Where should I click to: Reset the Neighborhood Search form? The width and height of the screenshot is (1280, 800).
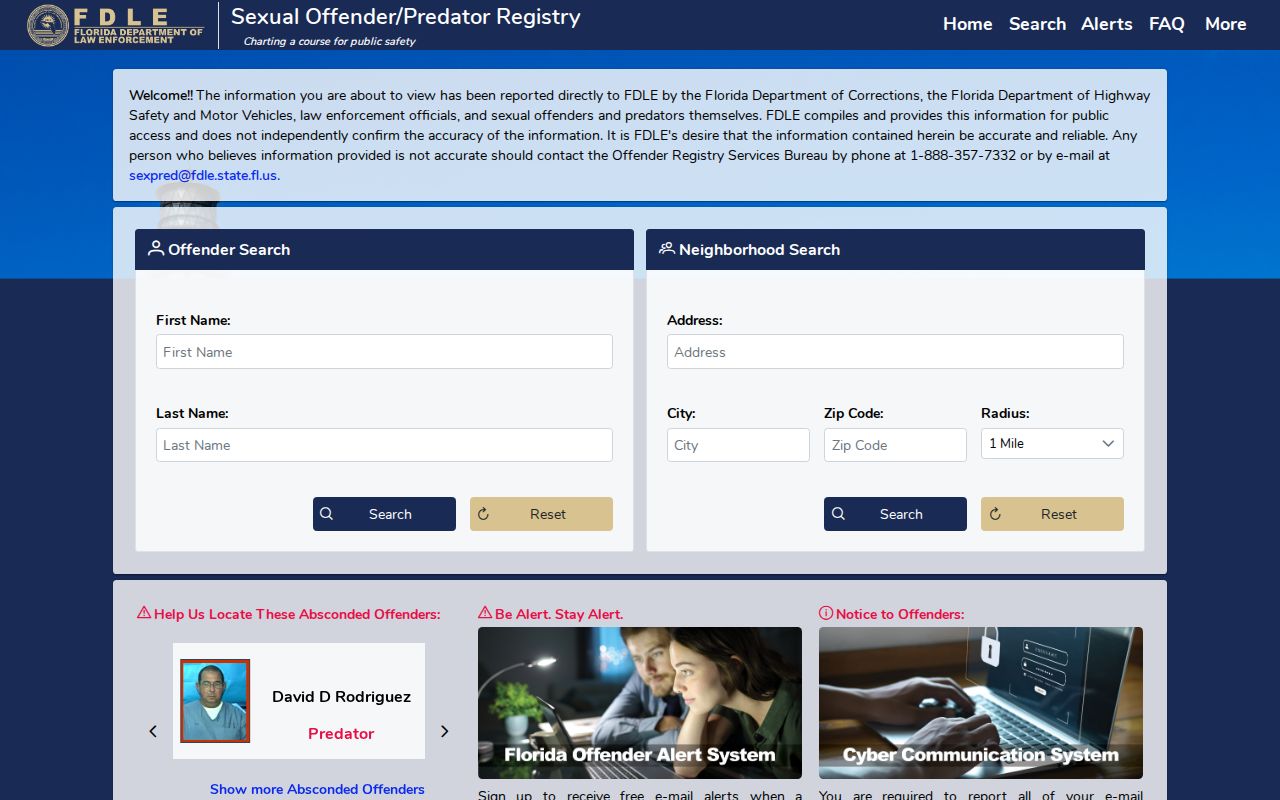(1052, 514)
